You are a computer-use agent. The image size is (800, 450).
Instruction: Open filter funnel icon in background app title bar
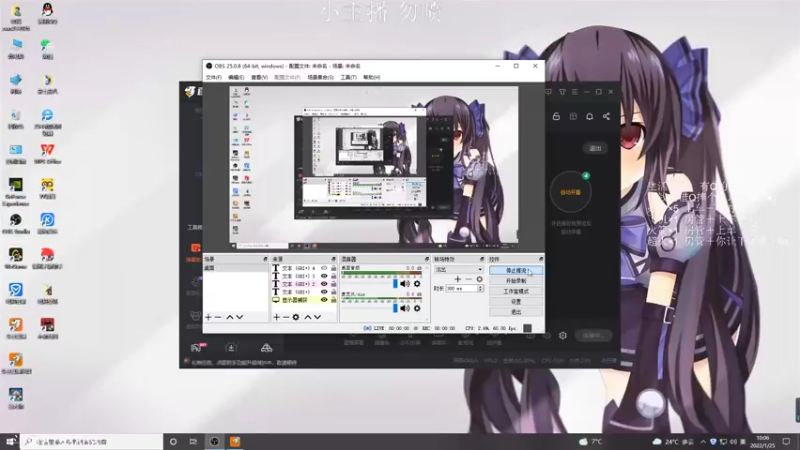(562, 92)
